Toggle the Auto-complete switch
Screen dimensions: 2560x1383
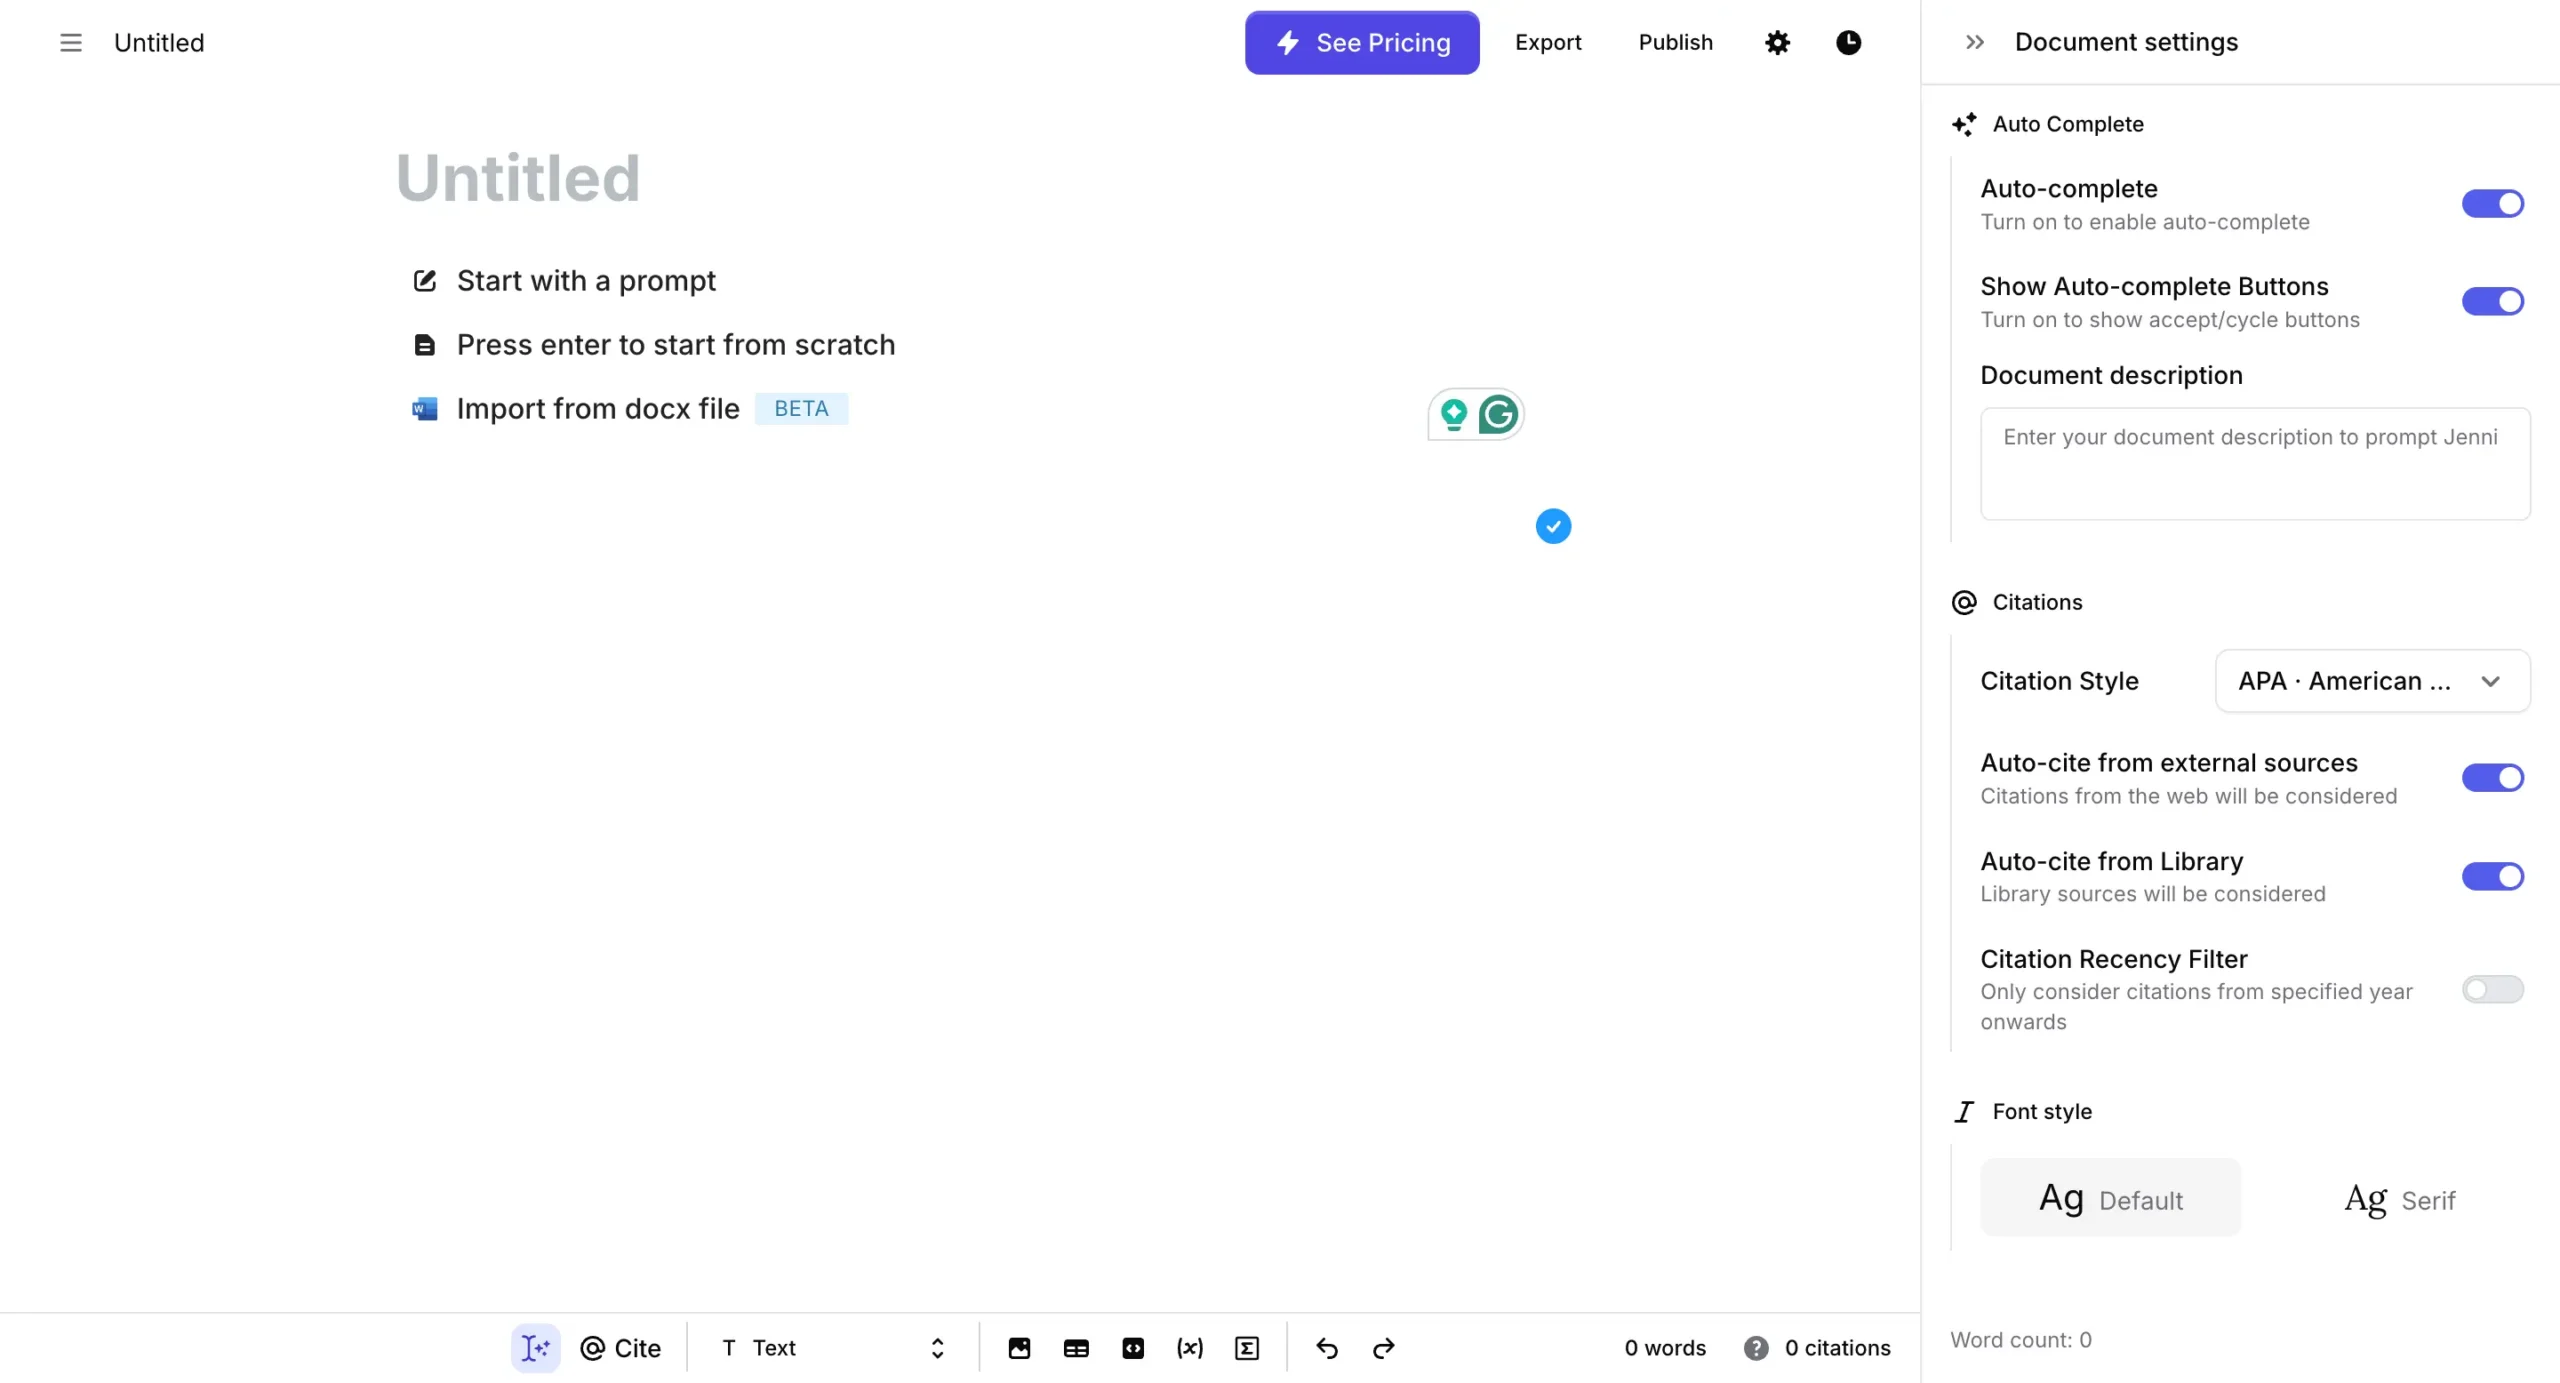(2492, 204)
